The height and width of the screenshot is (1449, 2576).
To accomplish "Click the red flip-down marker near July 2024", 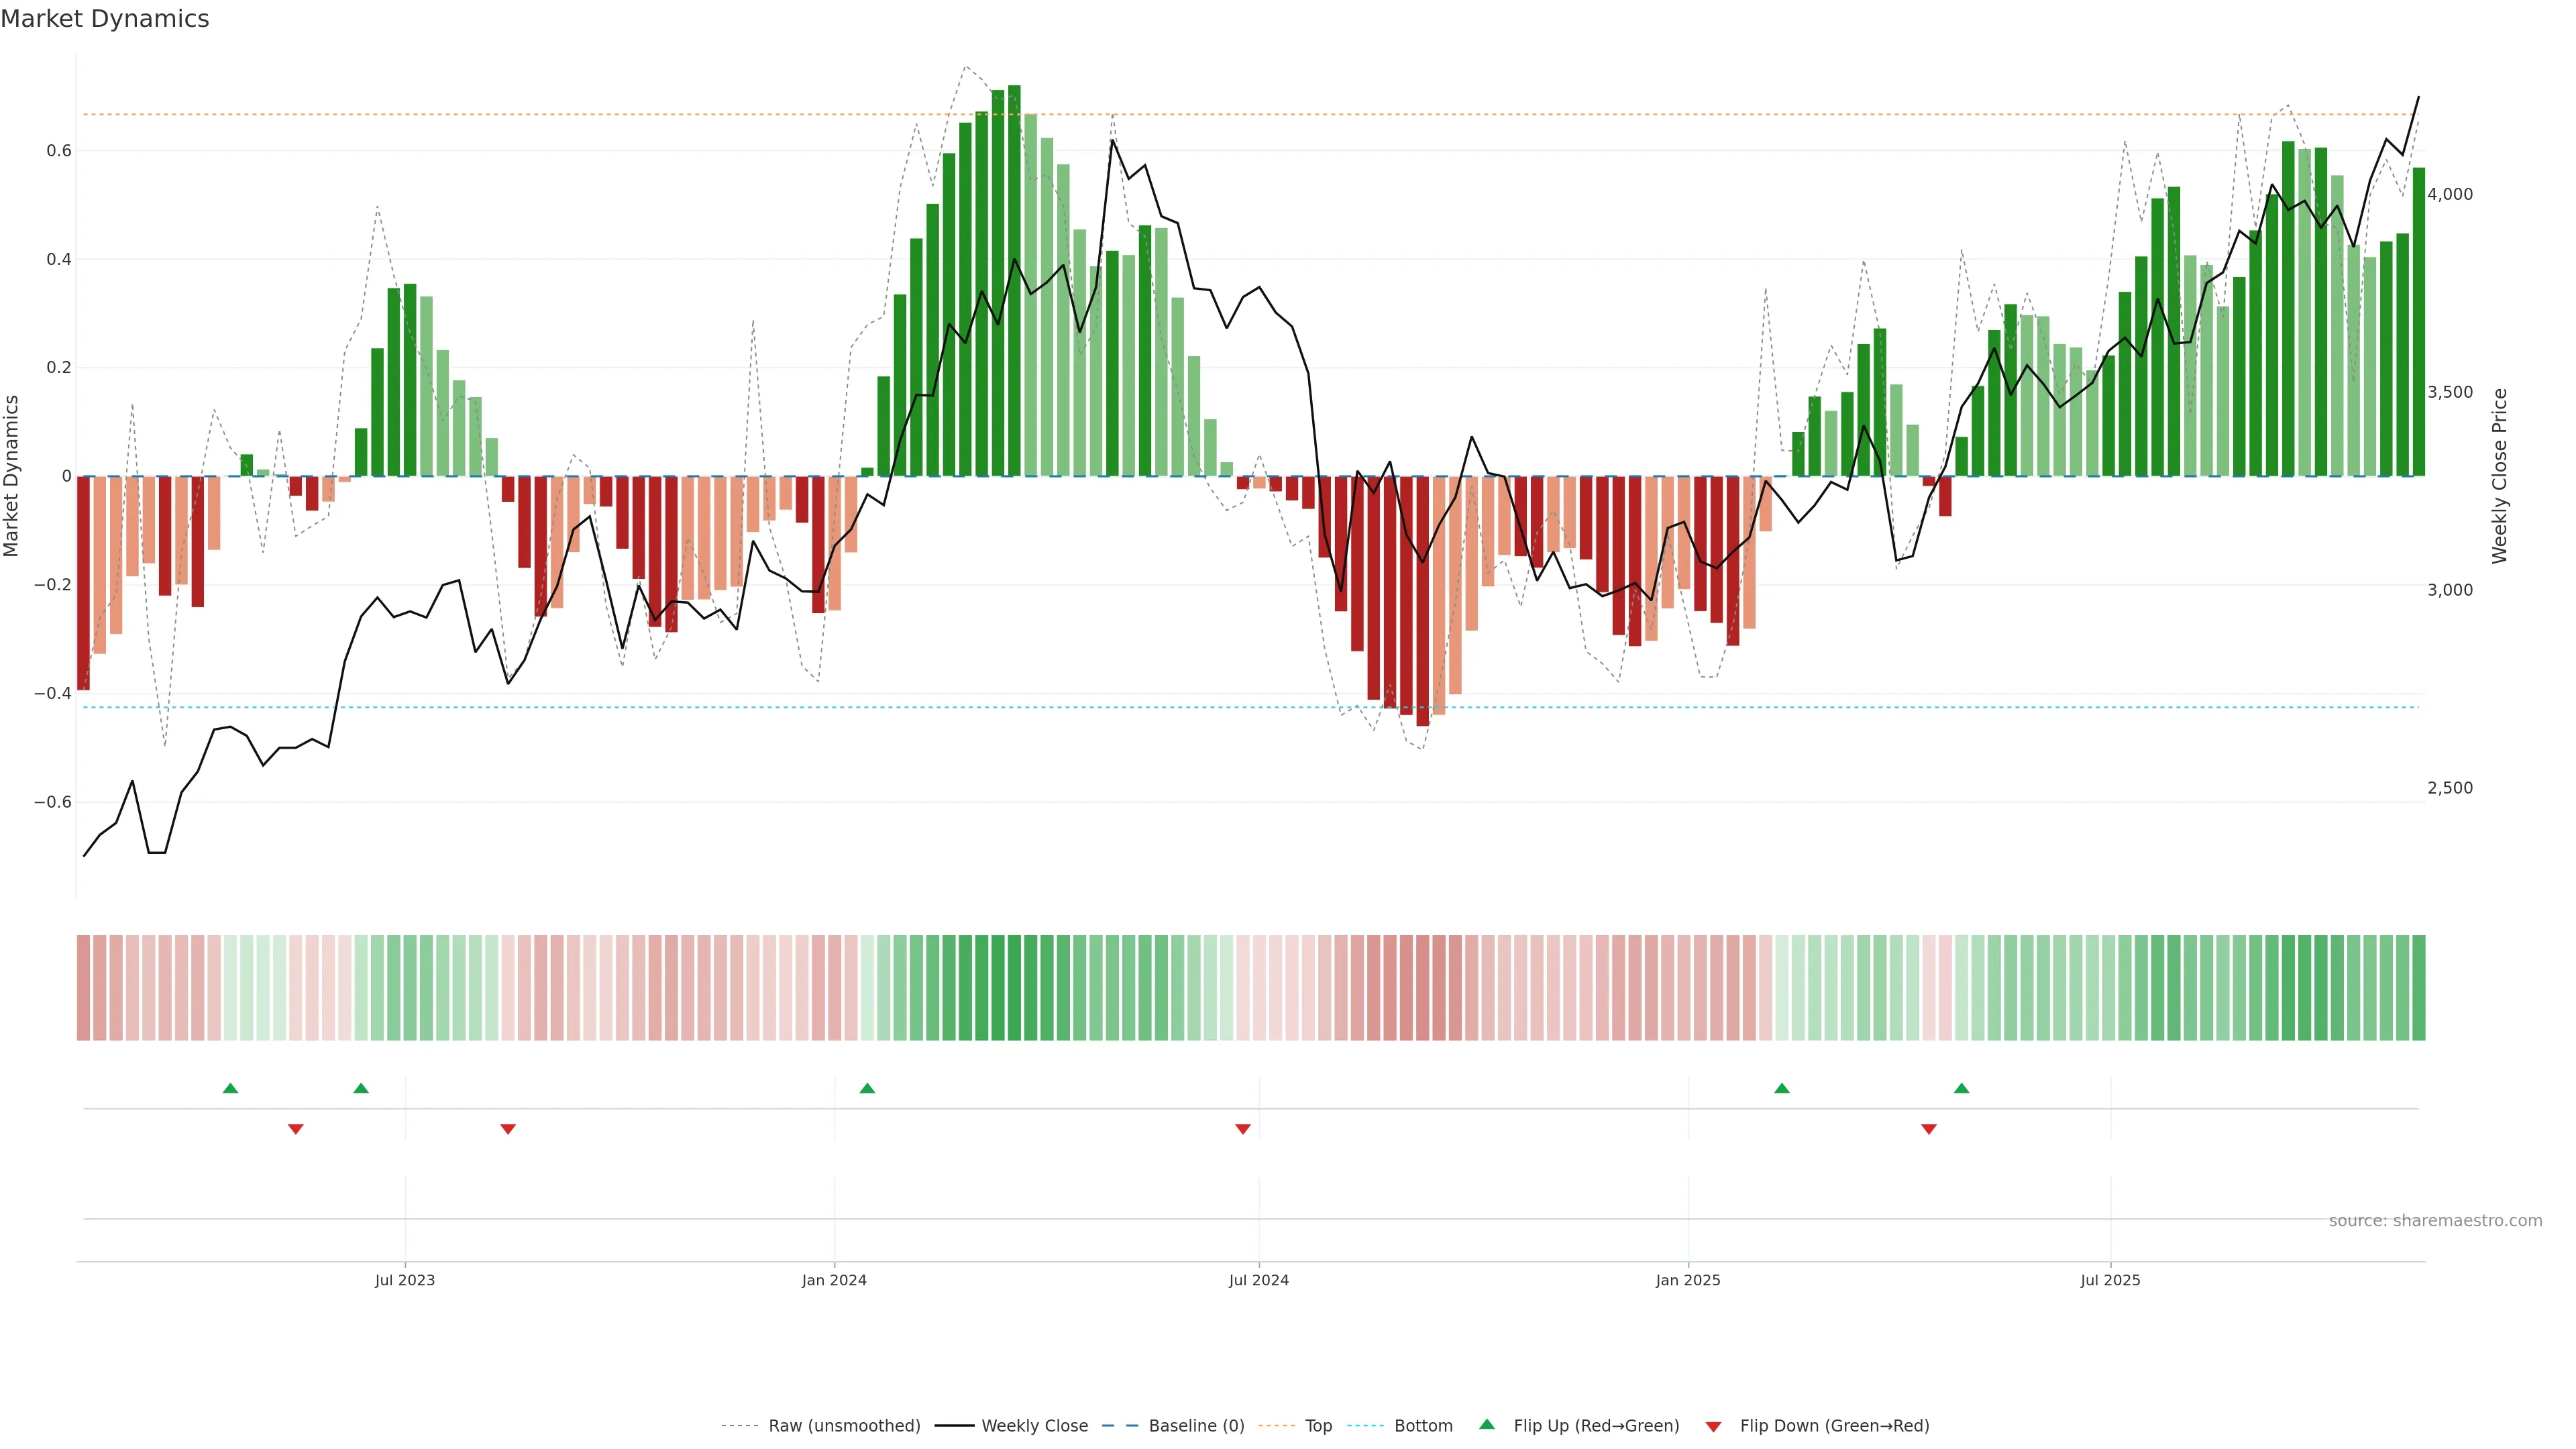I will pyautogui.click(x=1243, y=1129).
